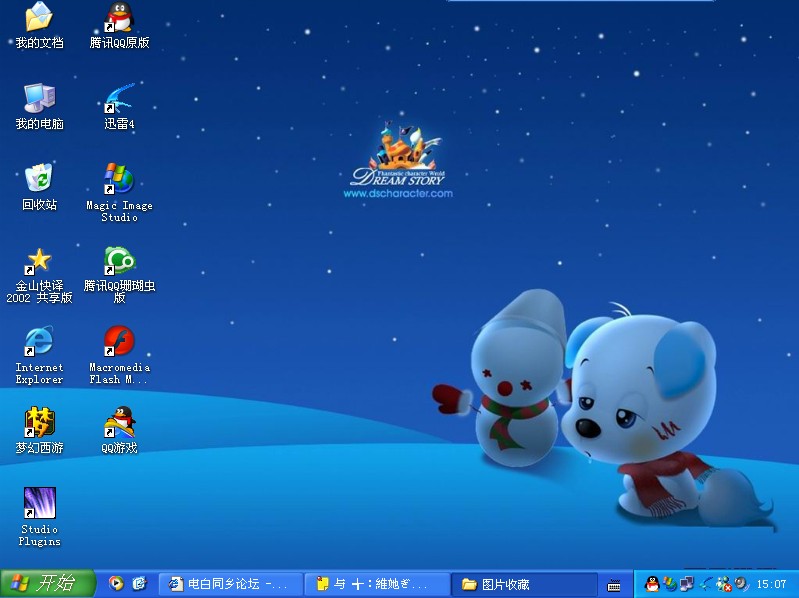Select the 我的电脑 desktop icon

(x=39, y=99)
